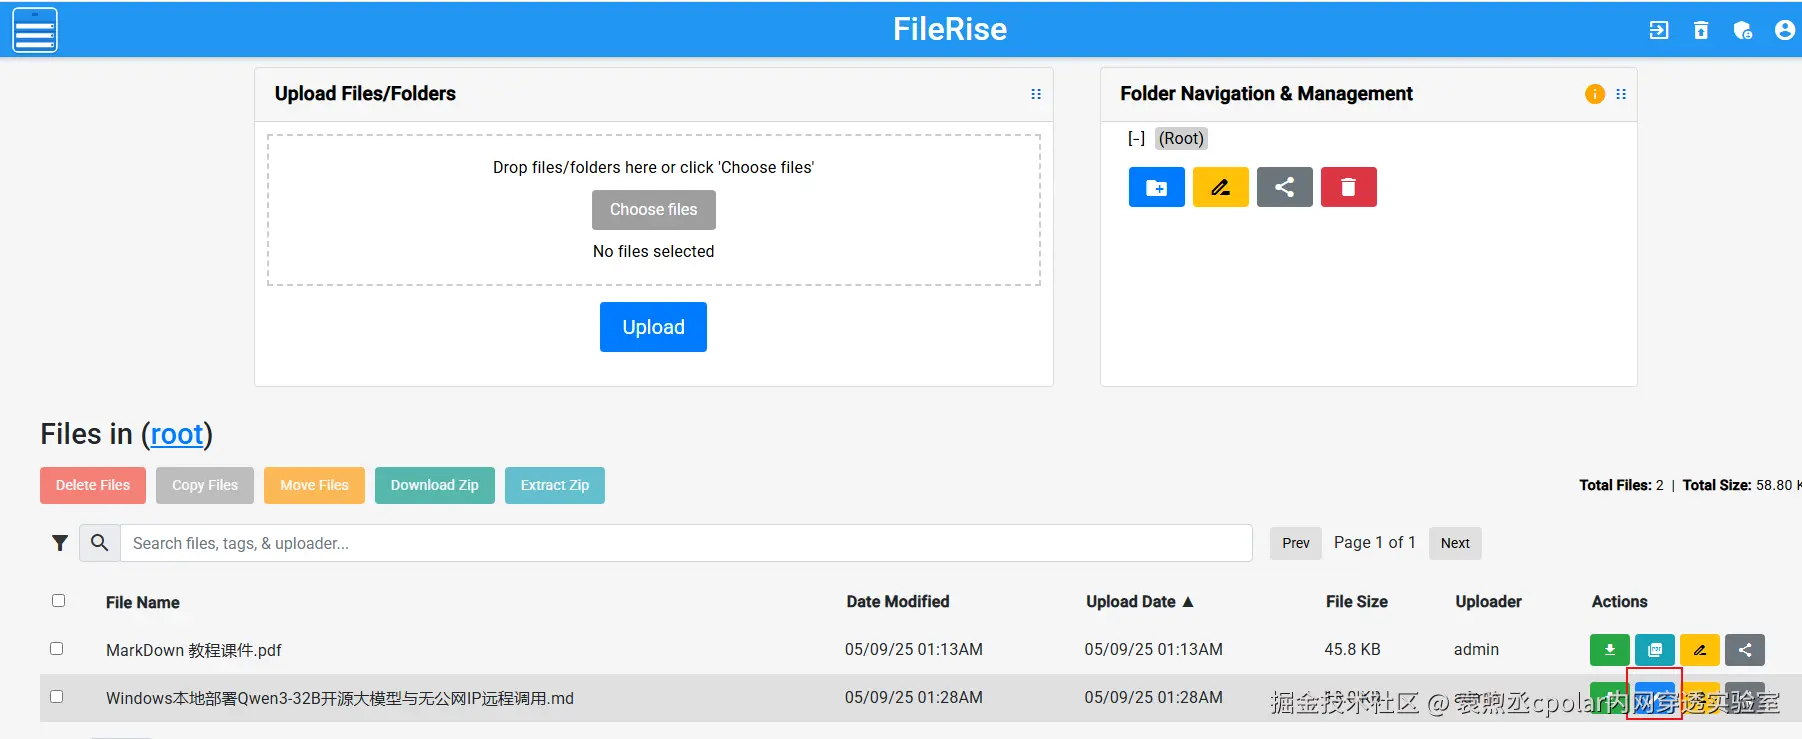Screen dimensions: 1802x739
Task: Sort by the File Name column
Action: point(143,603)
